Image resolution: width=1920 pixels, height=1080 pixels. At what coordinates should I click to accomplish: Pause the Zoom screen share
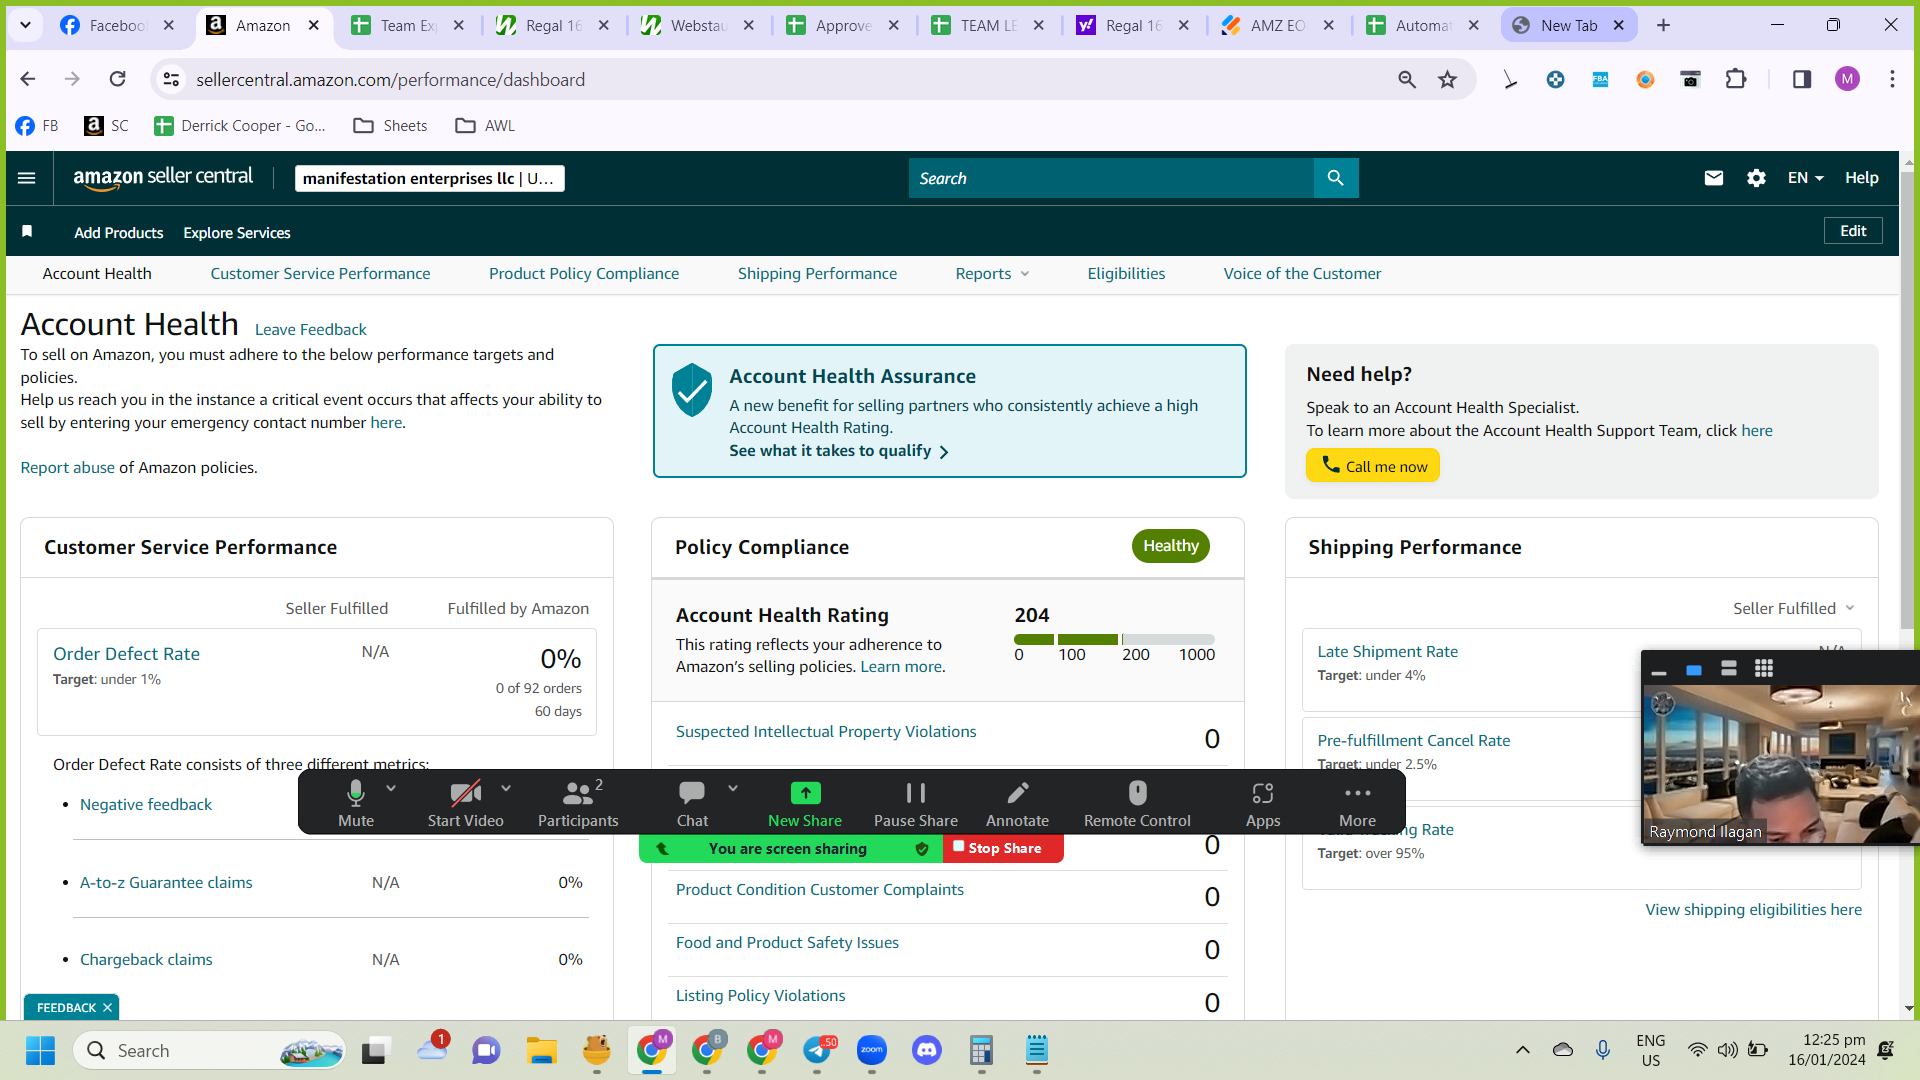pos(915,803)
